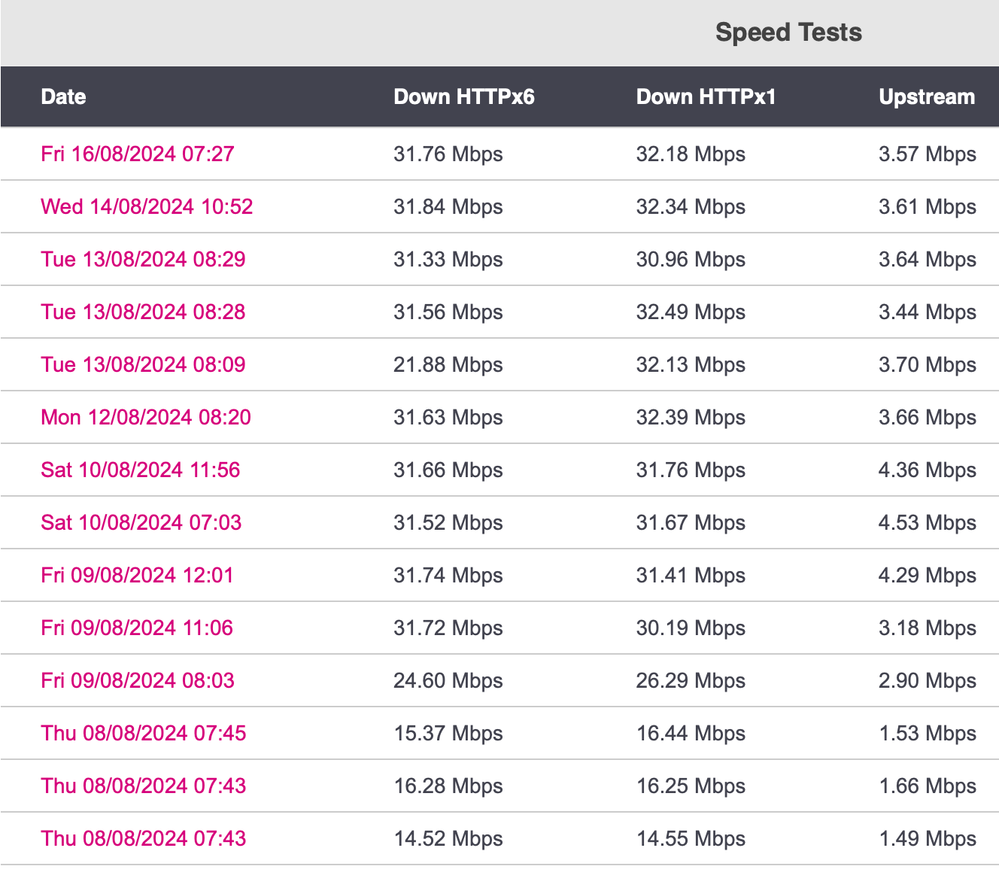Open the Tue 13/08/2024 08:28 test details
The width and height of the screenshot is (999, 870).
pos(145,312)
